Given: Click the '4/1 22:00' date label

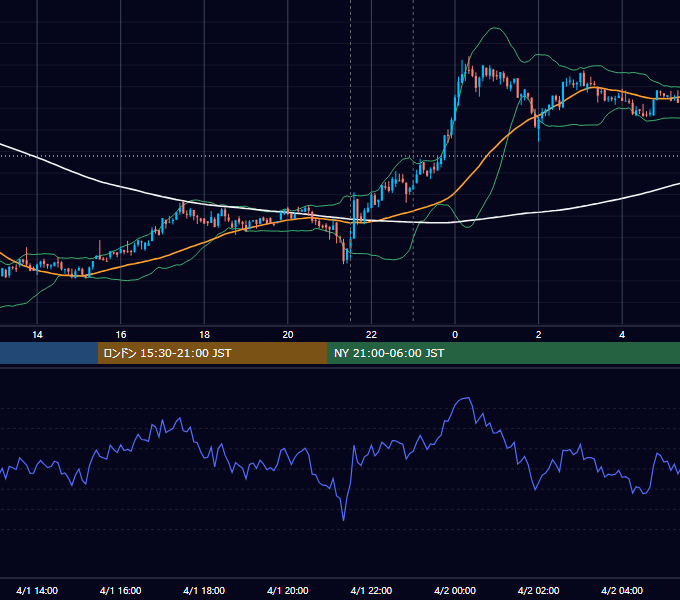Looking at the screenshot, I should [x=371, y=591].
